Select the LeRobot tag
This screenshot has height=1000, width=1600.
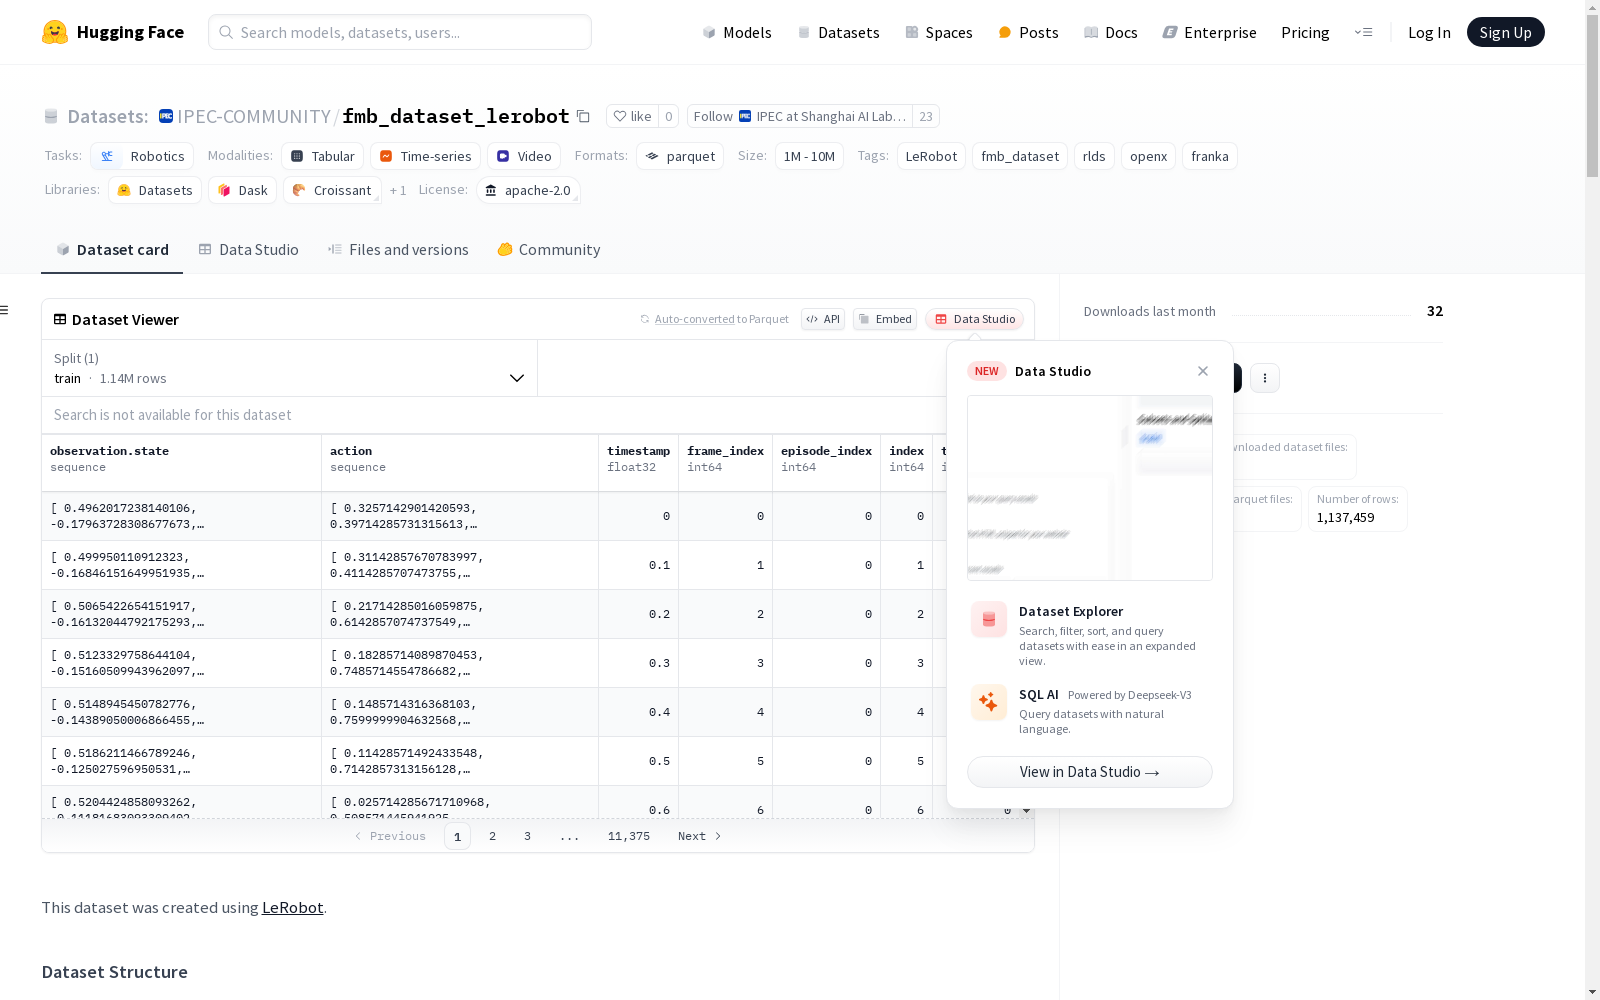pyautogui.click(x=931, y=156)
